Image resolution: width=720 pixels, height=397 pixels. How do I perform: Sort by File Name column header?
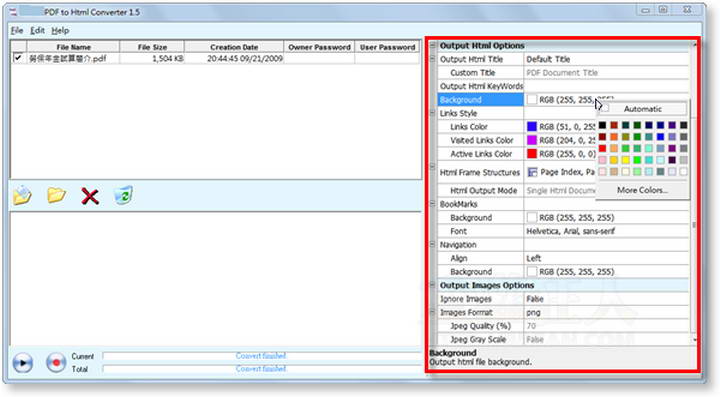pyautogui.click(x=73, y=47)
